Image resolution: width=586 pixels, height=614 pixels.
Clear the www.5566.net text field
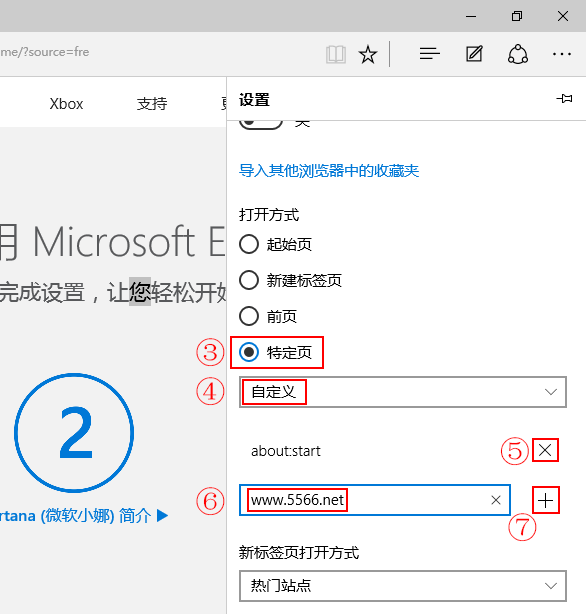pyautogui.click(x=496, y=500)
